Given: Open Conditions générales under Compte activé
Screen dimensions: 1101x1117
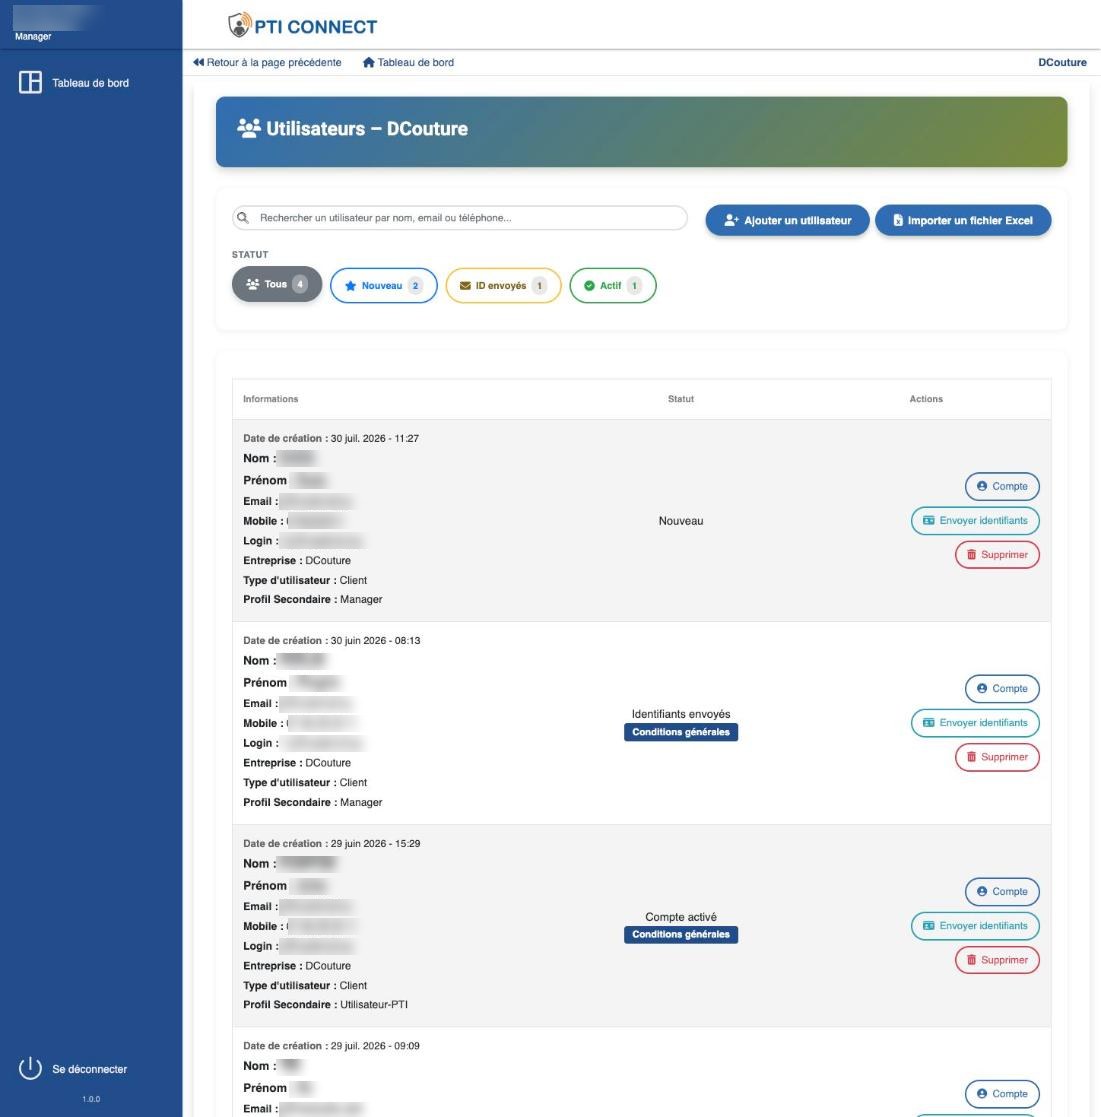Looking at the screenshot, I should pos(681,935).
